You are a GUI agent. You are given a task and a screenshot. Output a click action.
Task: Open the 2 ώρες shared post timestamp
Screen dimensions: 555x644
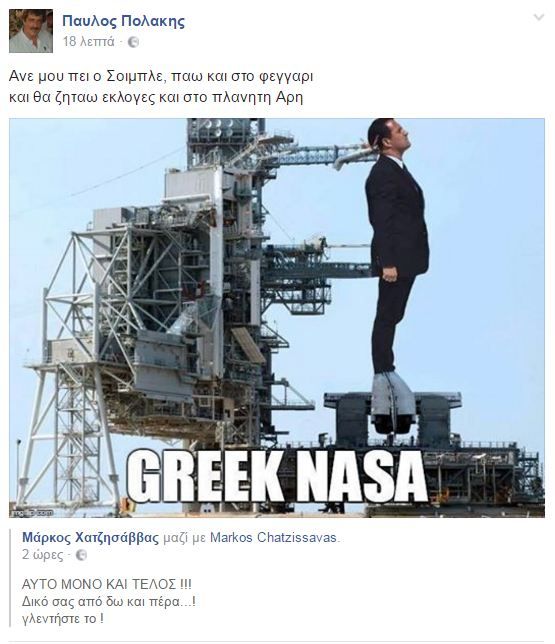43,555
